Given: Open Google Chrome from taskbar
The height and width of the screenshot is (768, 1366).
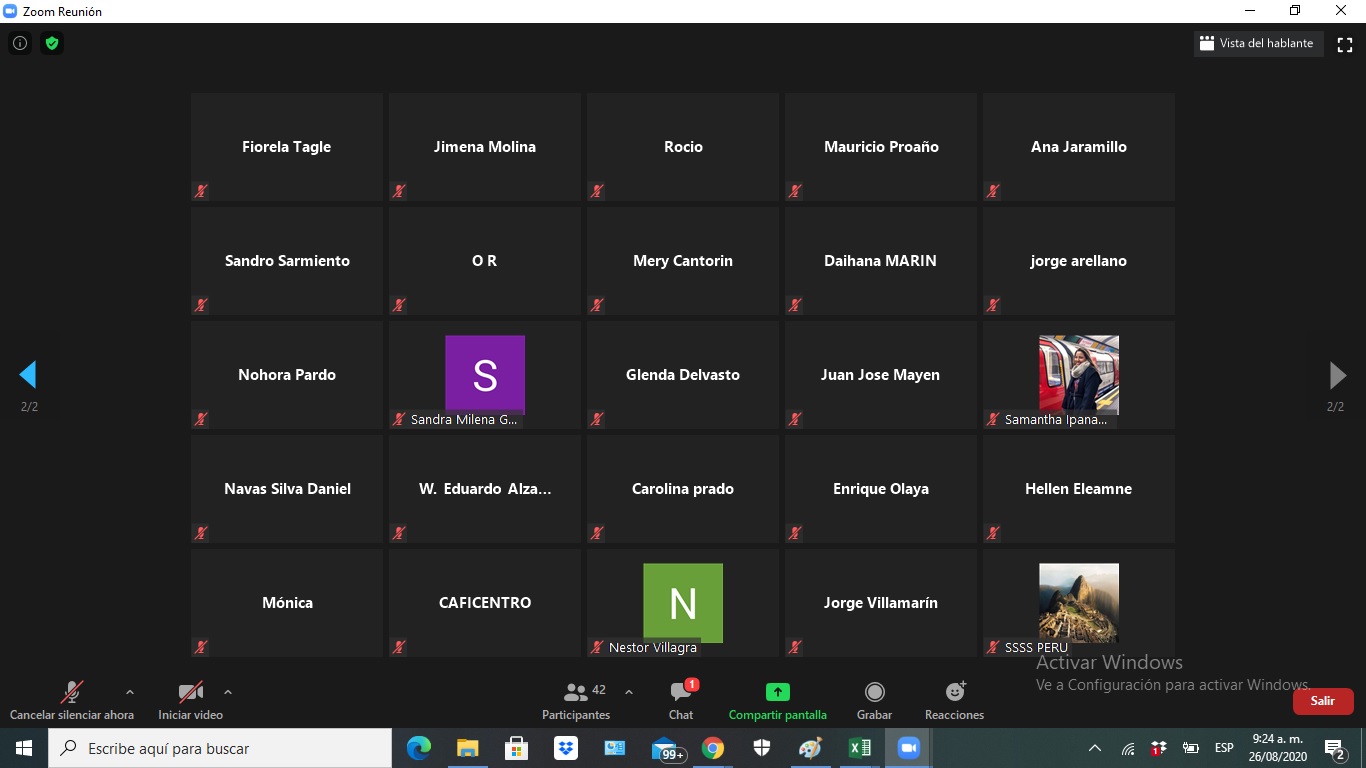Looking at the screenshot, I should click(x=713, y=748).
